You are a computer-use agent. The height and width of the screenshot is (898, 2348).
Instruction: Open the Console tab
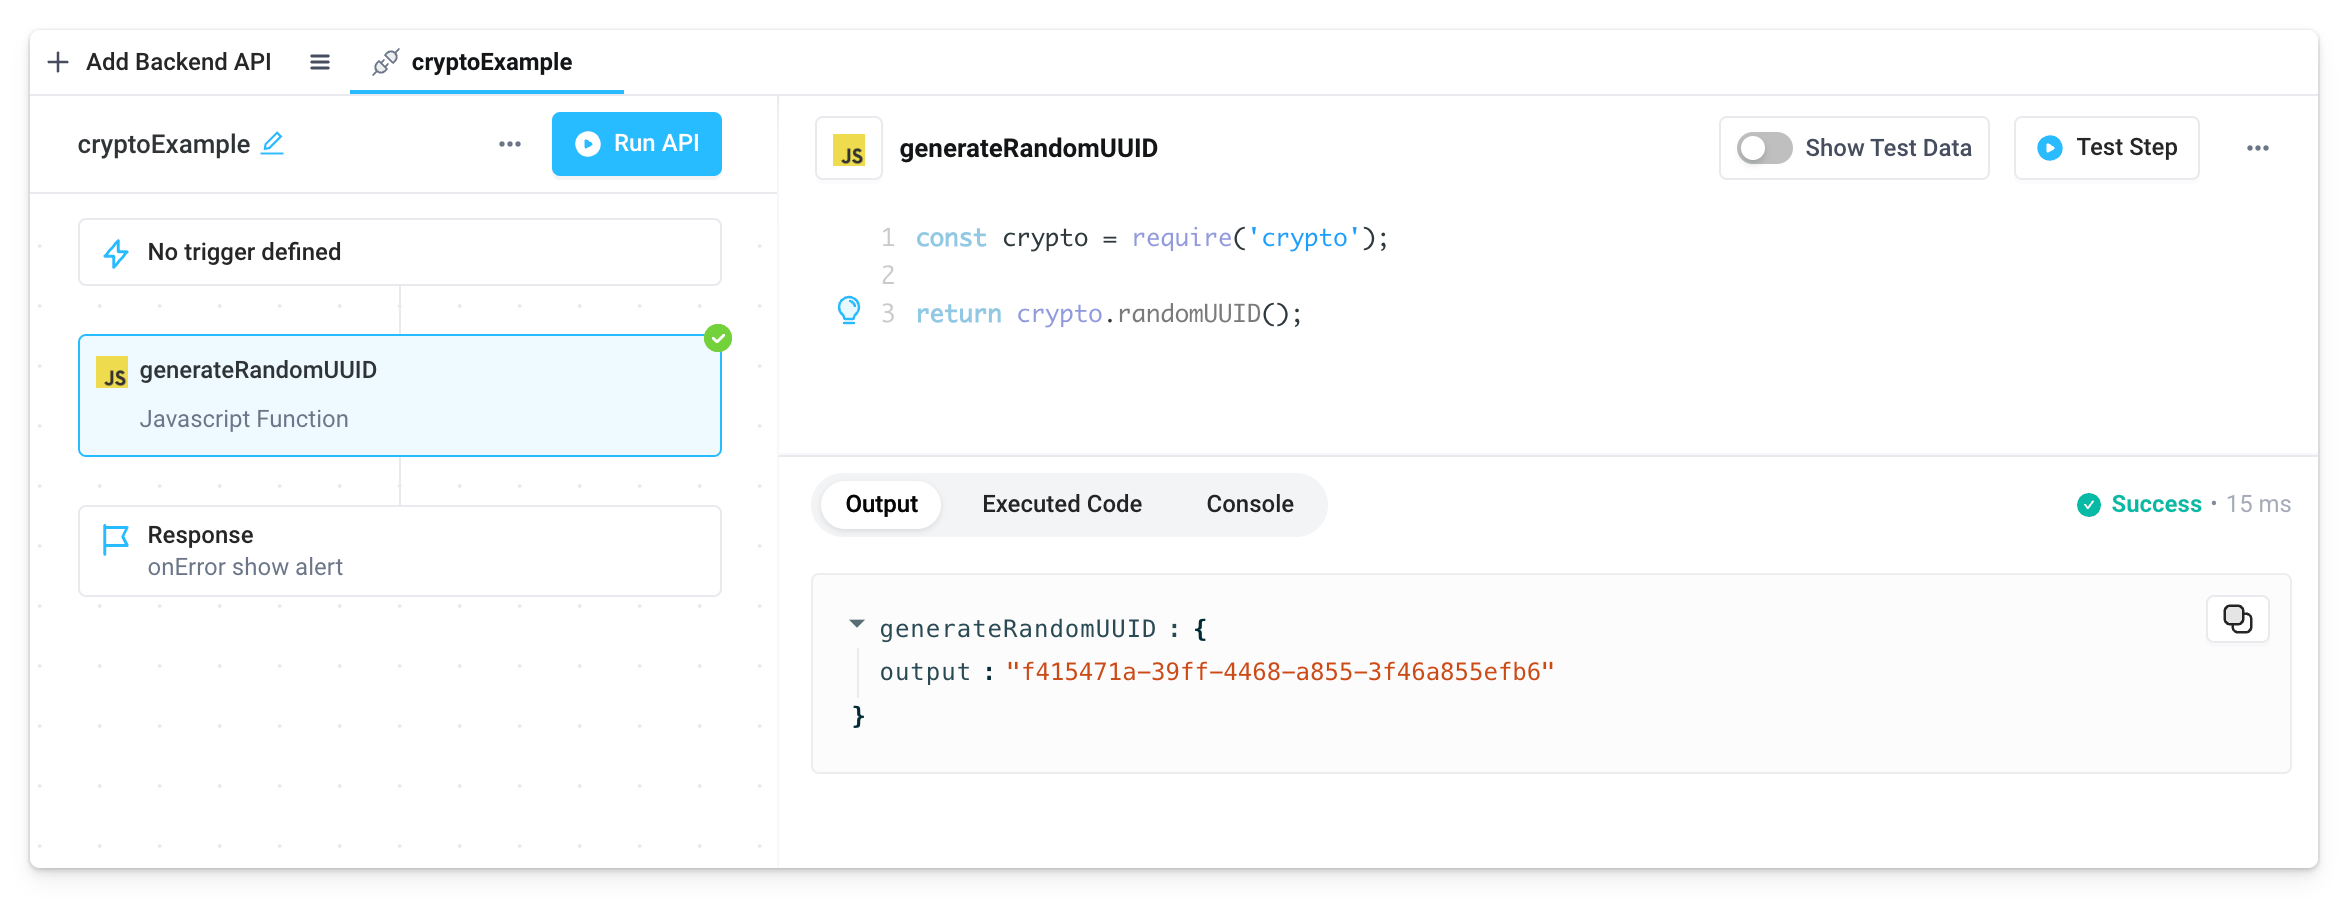[1249, 504]
